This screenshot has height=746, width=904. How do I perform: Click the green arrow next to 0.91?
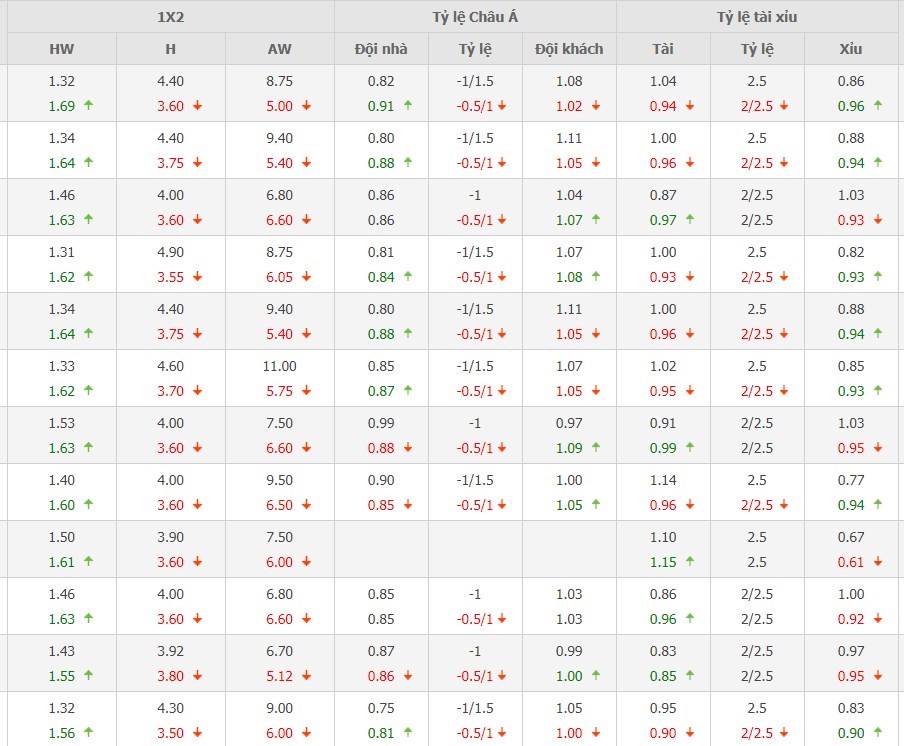point(408,105)
